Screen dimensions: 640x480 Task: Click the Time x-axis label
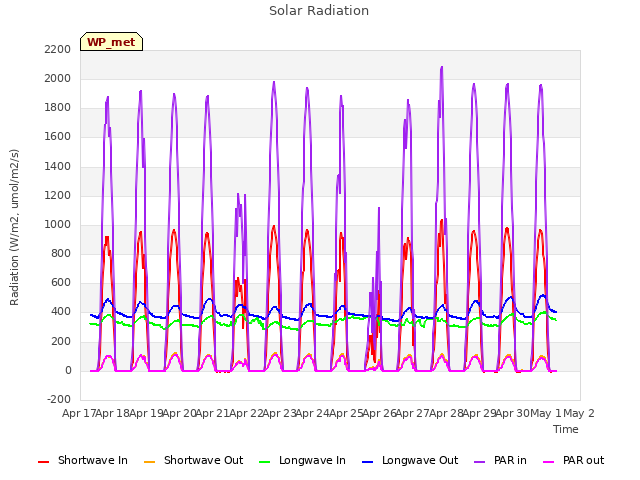coord(566,429)
